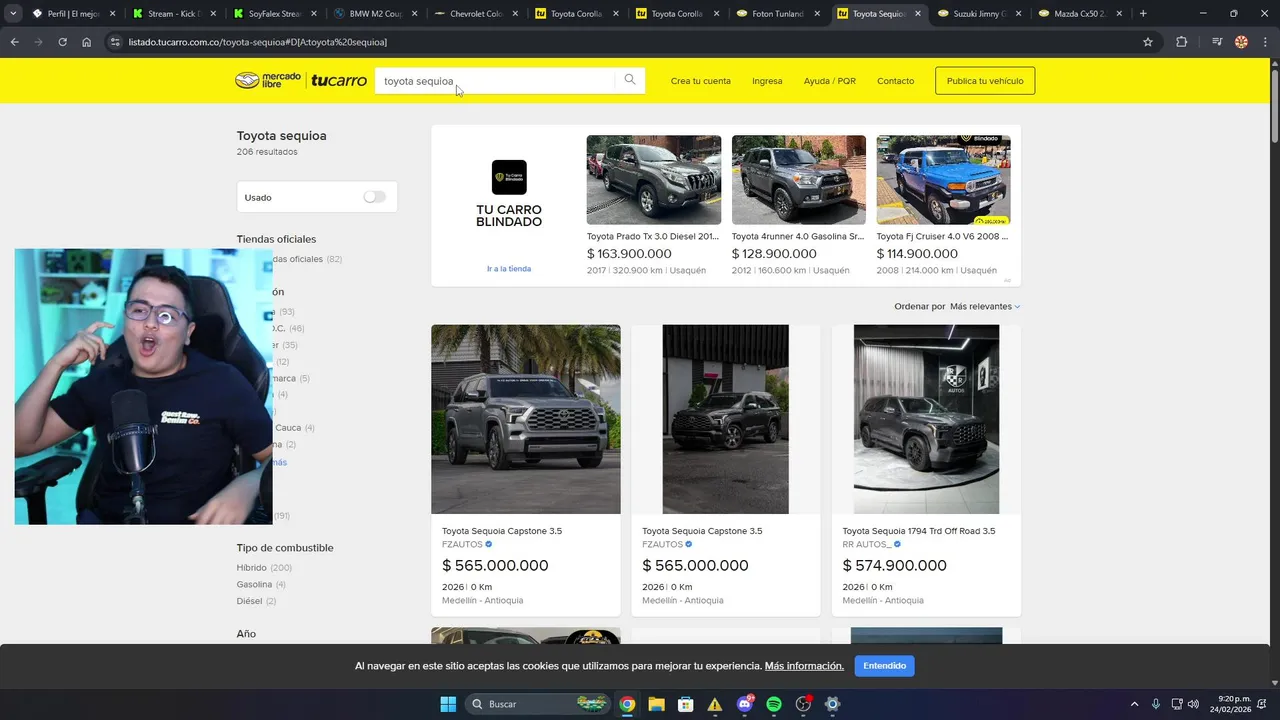1280x720 pixels.
Task: Open Toyota Prado Tx 3.0 Diesel thumbnail
Action: [x=654, y=180]
